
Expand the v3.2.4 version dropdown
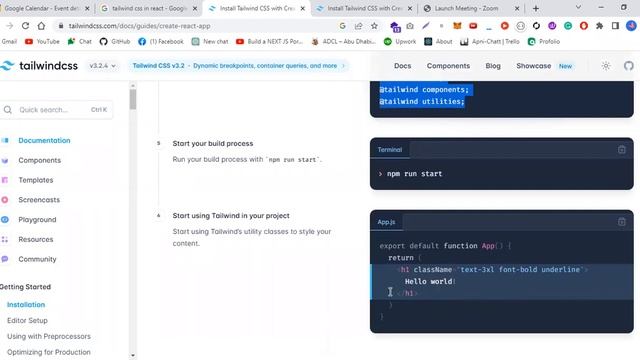click(x=102, y=66)
